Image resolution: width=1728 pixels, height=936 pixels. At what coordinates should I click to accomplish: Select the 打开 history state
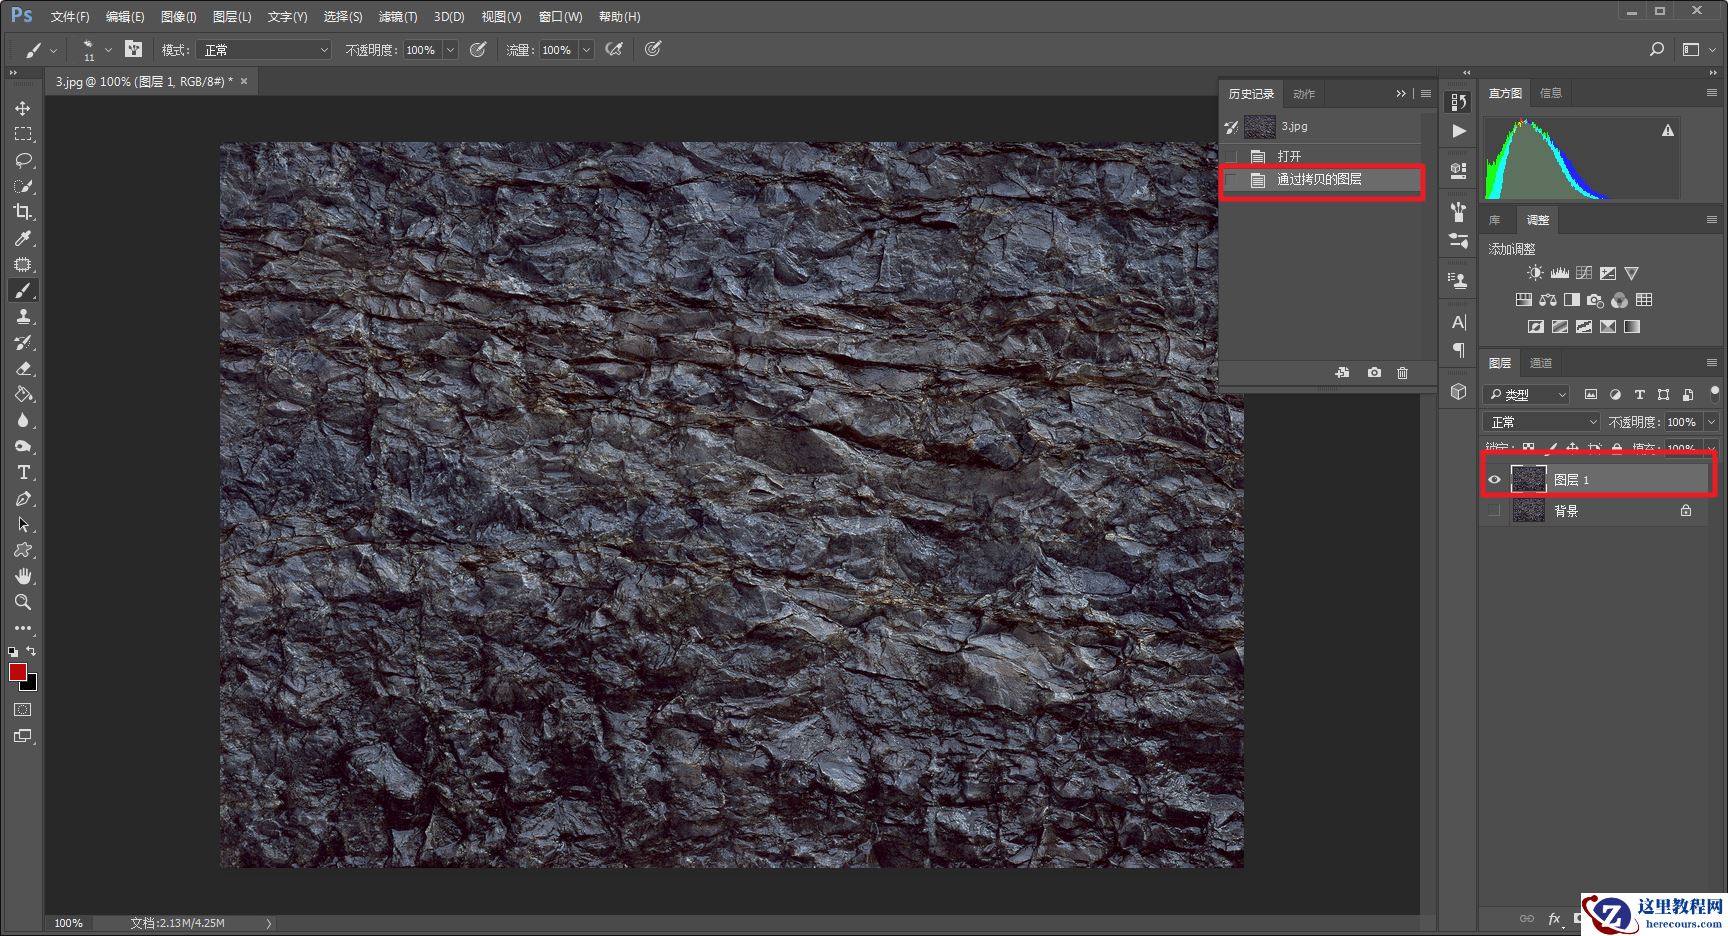1289,156
